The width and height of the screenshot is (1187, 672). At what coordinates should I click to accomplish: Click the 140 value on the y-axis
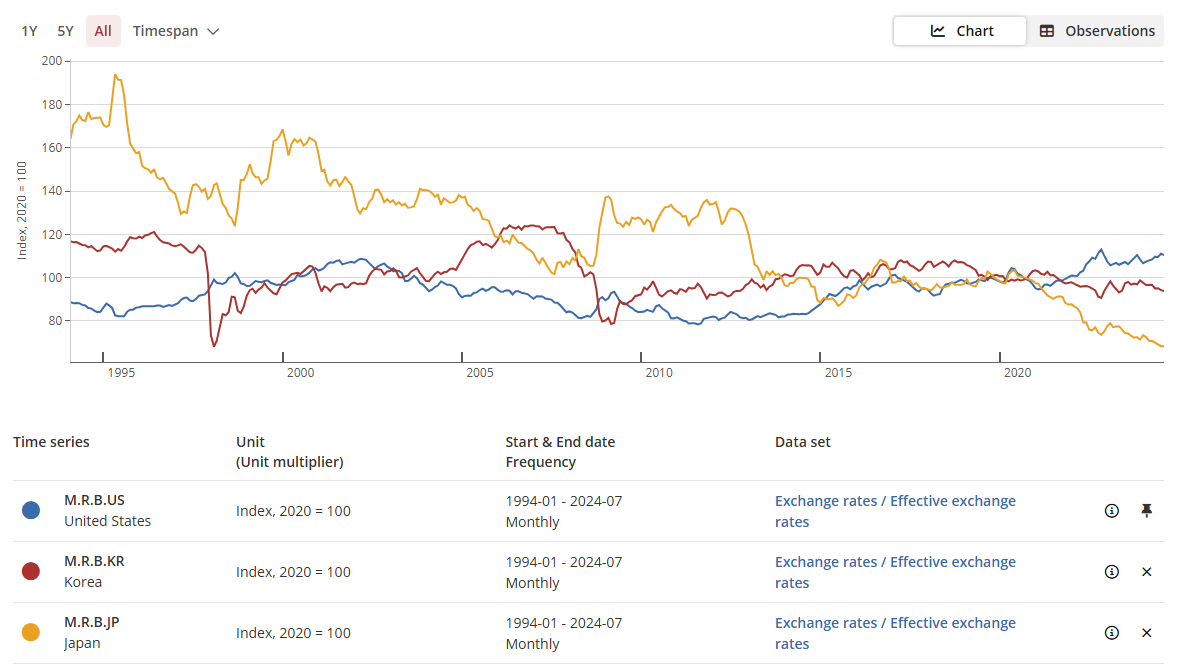click(x=52, y=191)
